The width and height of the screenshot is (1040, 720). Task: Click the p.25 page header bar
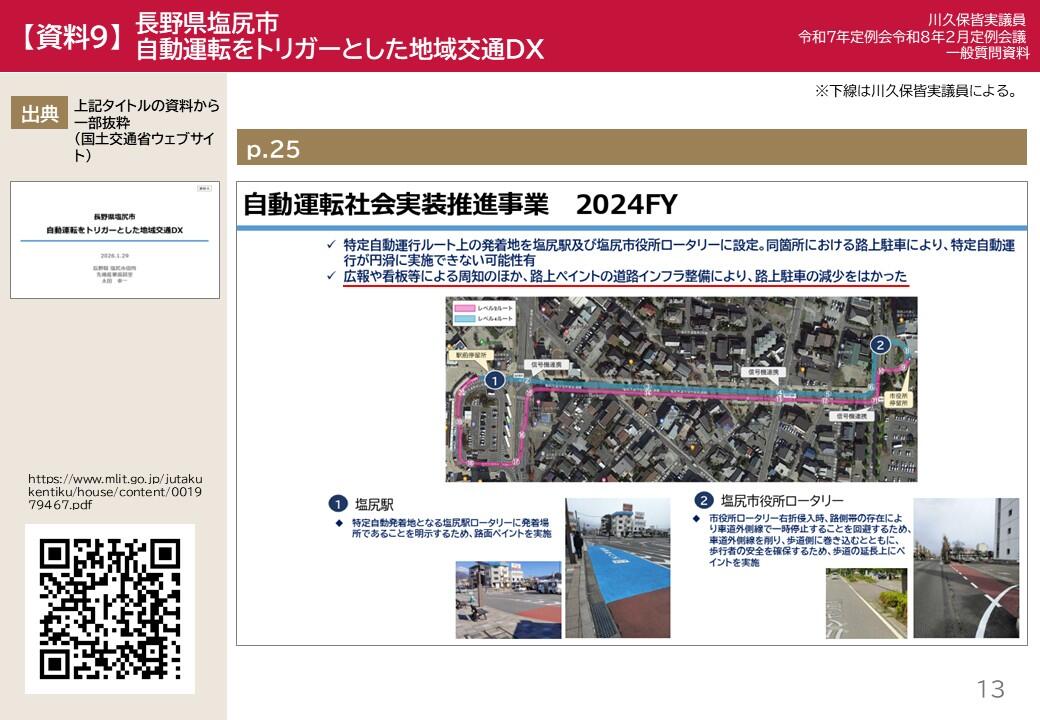(x=631, y=148)
